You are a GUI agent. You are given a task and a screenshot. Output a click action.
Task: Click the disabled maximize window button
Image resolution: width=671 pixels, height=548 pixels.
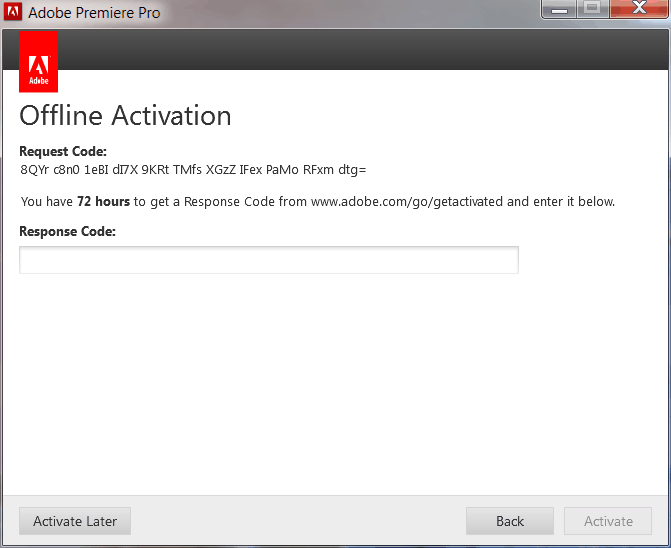593,8
